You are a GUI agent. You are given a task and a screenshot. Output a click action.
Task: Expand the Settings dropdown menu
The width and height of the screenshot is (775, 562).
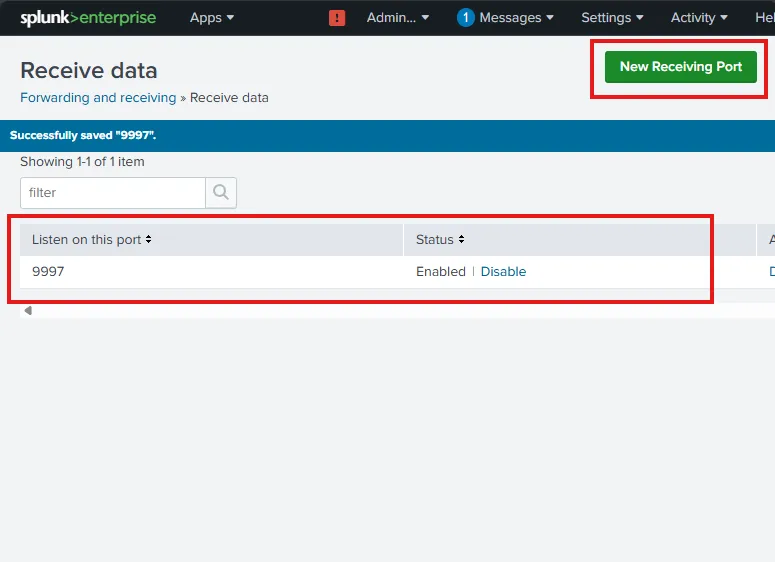point(612,18)
